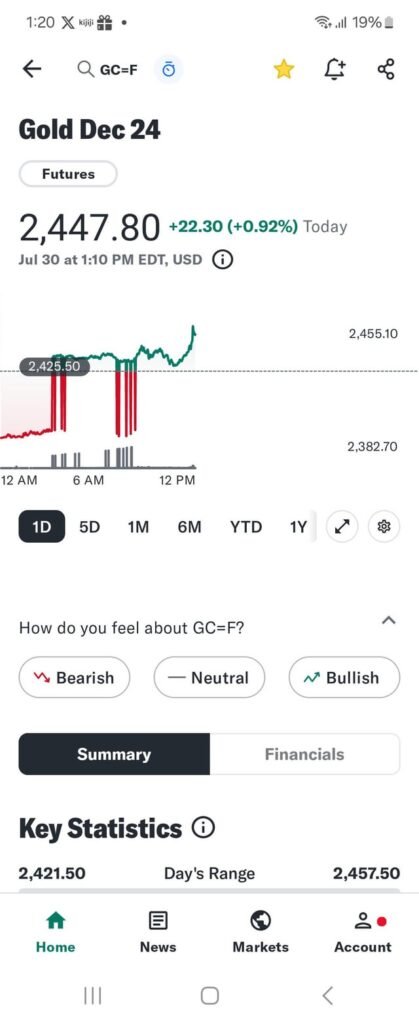Vote Bullish on GC=F
The width and height of the screenshot is (419, 1024).
344,677
